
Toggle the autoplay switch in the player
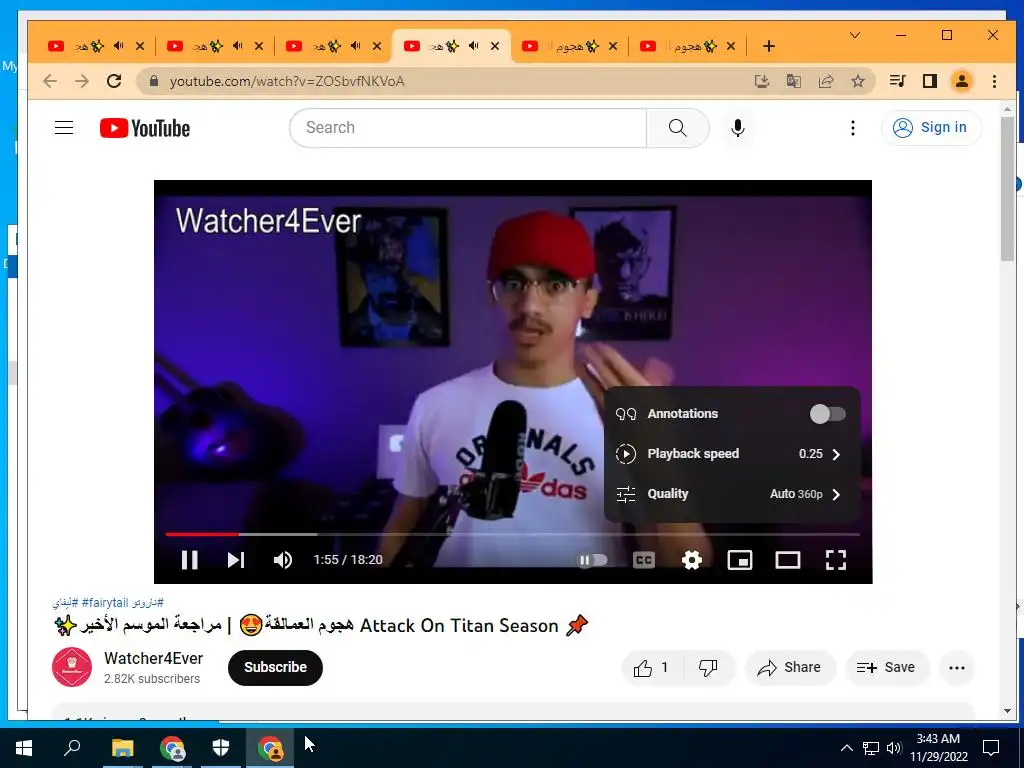[x=592, y=560]
